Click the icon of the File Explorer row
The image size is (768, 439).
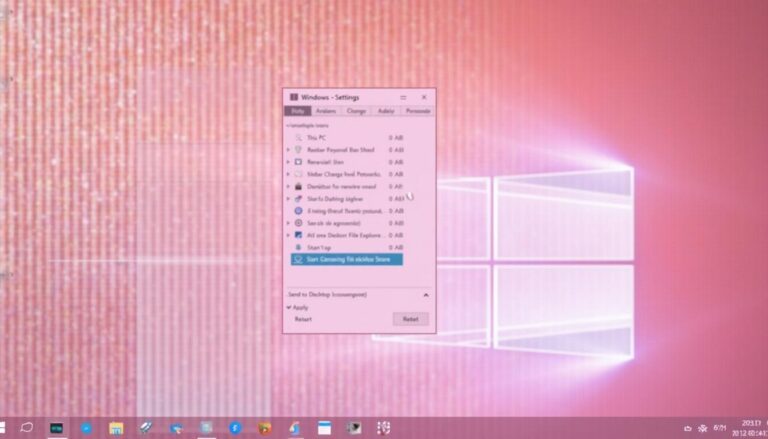298,235
